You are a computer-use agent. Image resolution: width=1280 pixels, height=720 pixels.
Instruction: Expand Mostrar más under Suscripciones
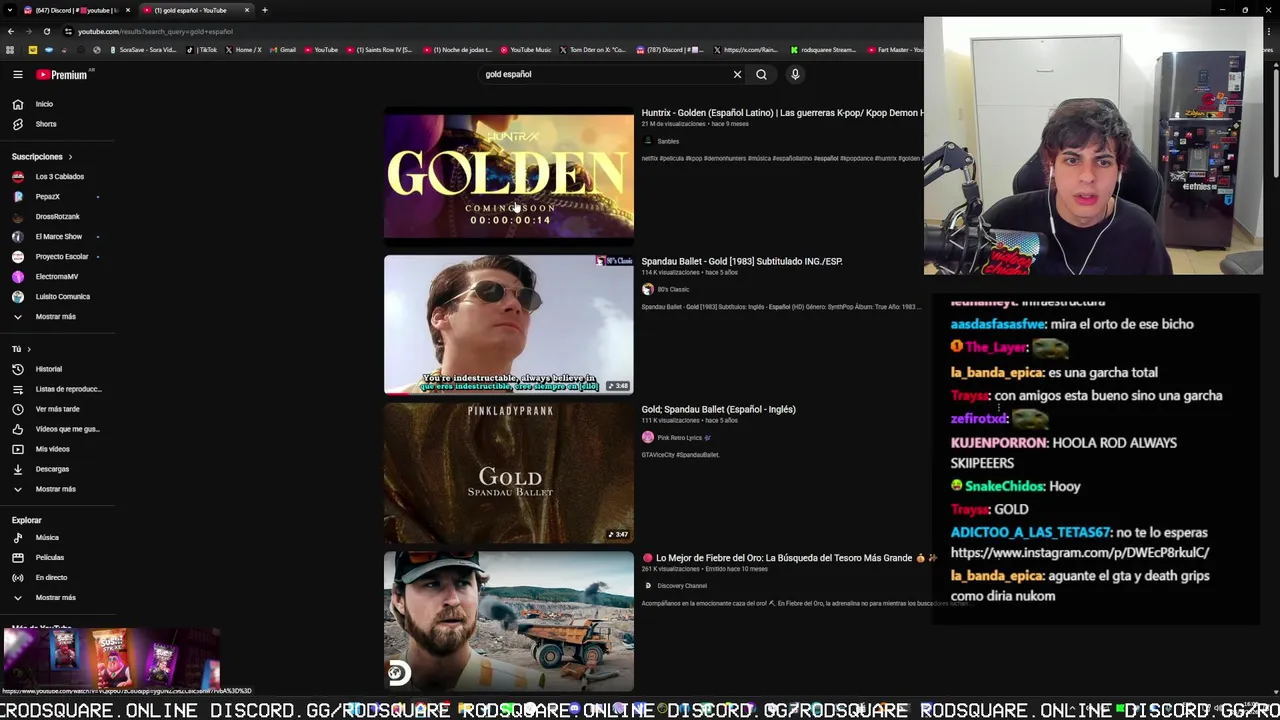(55, 317)
